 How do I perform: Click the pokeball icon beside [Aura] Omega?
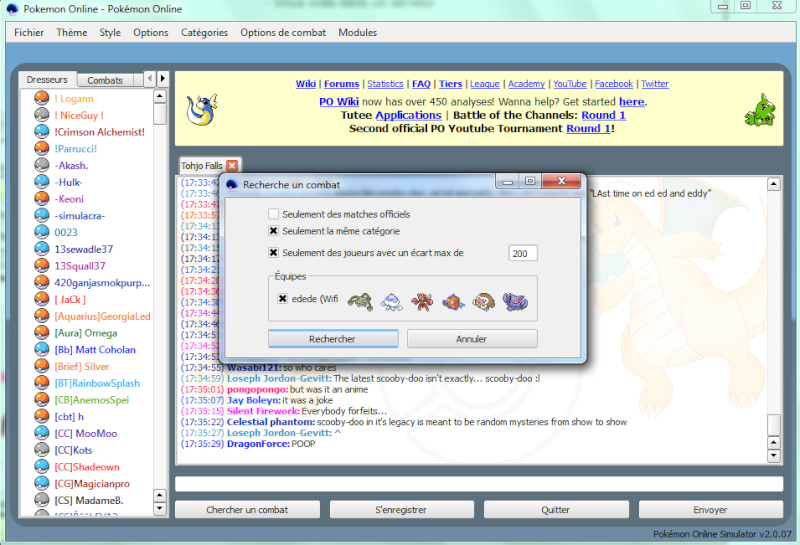pos(41,333)
